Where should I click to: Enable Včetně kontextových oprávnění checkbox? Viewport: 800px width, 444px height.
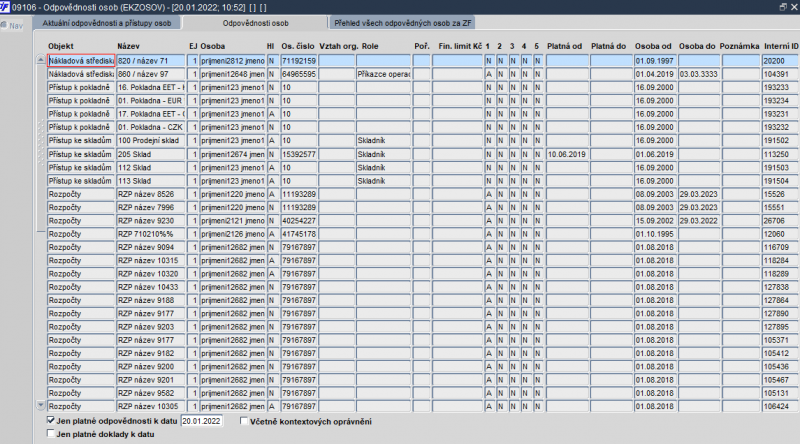(244, 421)
